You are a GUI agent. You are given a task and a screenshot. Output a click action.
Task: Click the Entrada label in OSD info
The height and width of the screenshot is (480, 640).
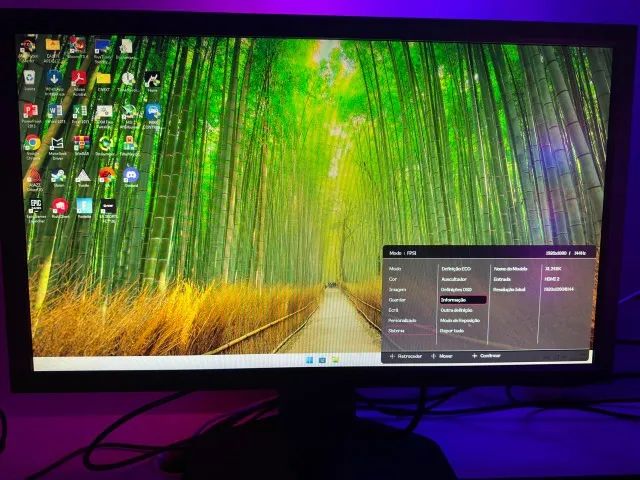point(502,279)
